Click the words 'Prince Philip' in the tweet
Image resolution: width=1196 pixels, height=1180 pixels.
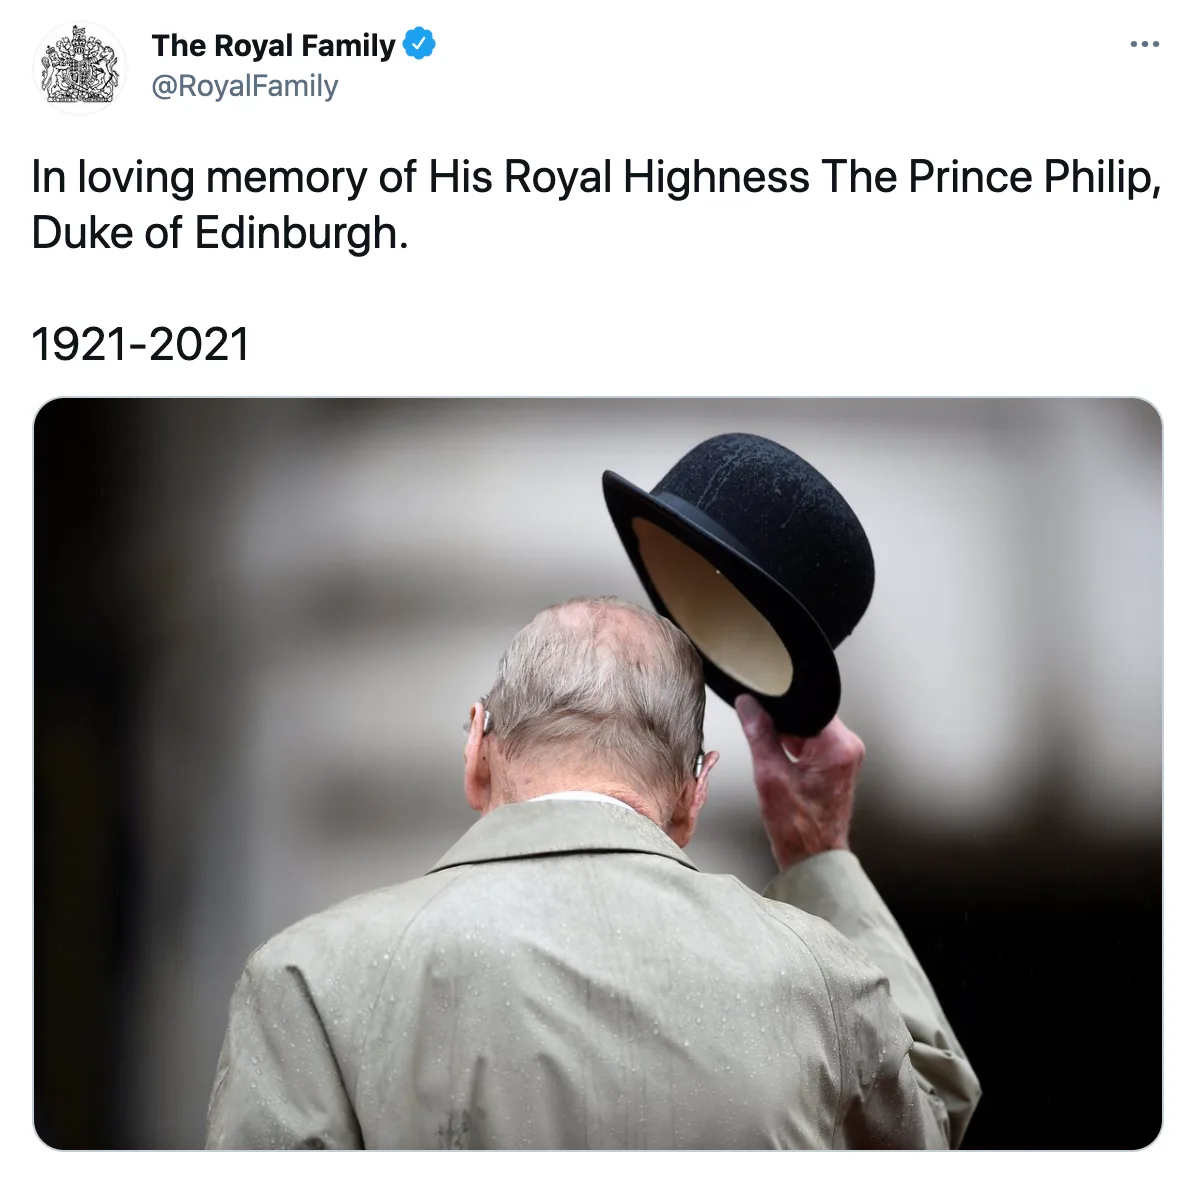coord(1030,178)
